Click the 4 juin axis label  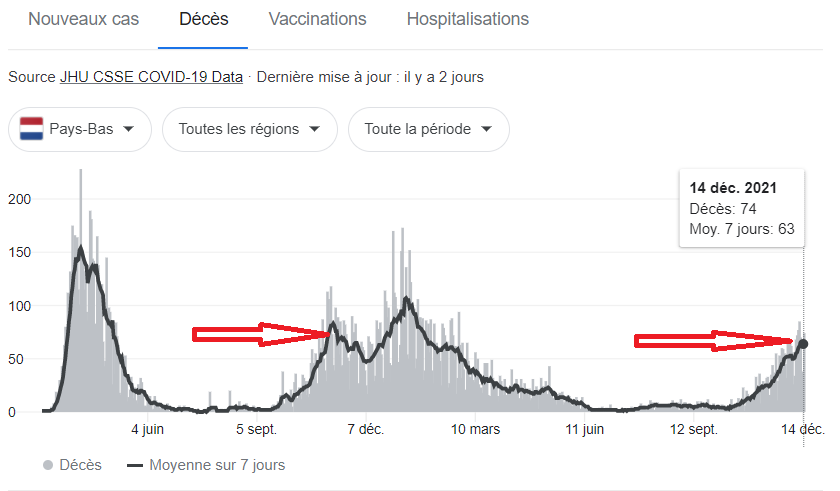(147, 430)
